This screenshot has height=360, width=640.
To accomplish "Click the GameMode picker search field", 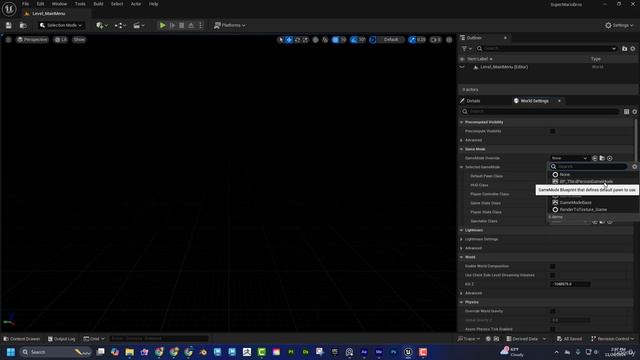I will coord(589,167).
